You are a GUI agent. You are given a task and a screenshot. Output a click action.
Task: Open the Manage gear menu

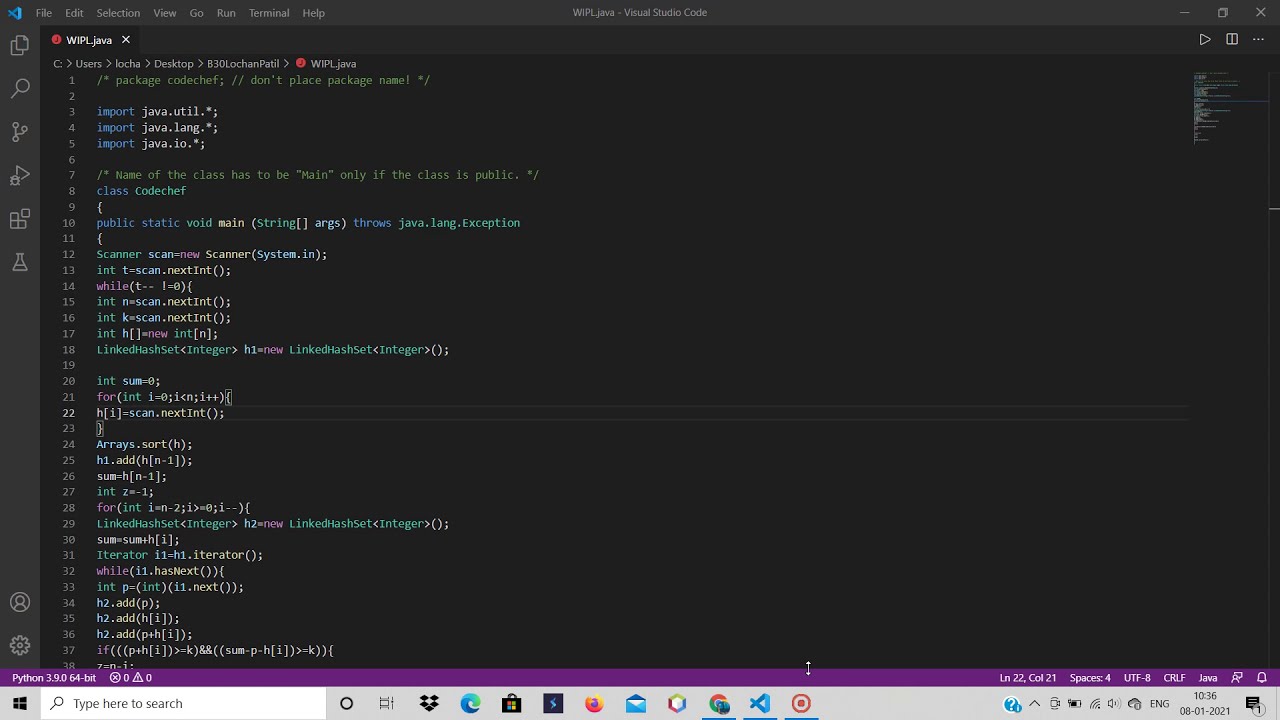(20, 646)
